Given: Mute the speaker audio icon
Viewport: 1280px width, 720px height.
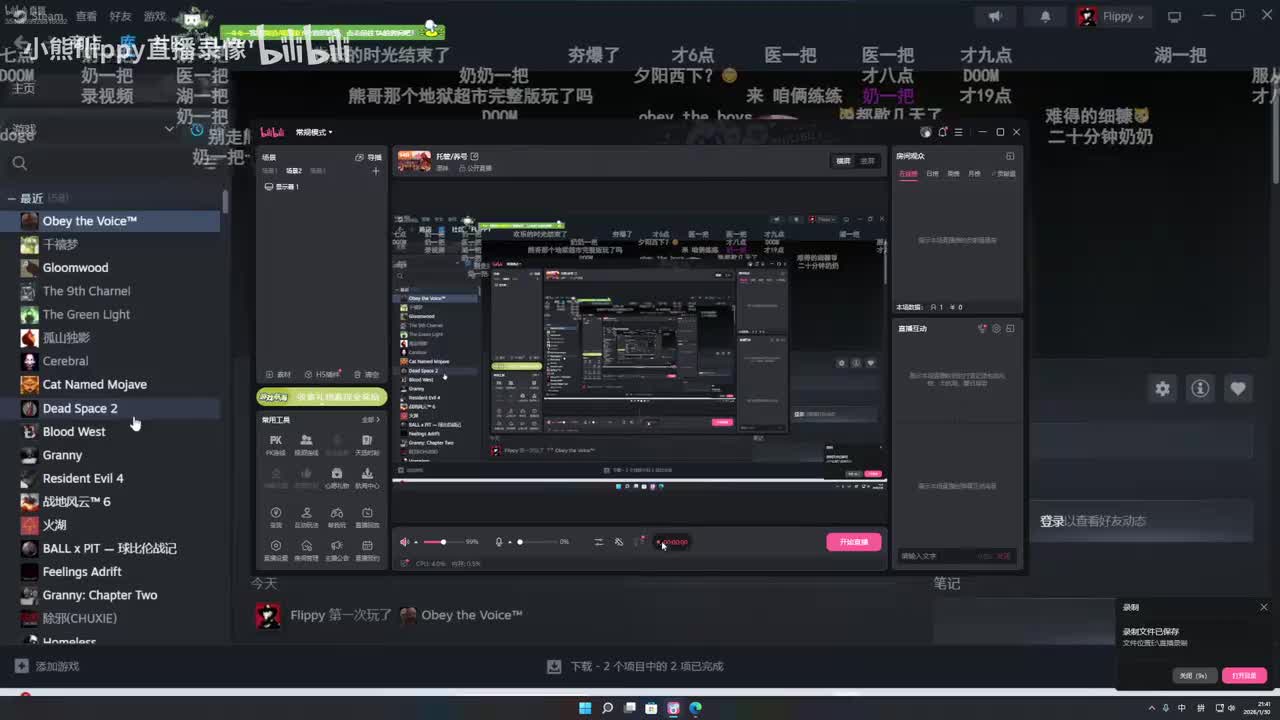Looking at the screenshot, I should (x=405, y=542).
